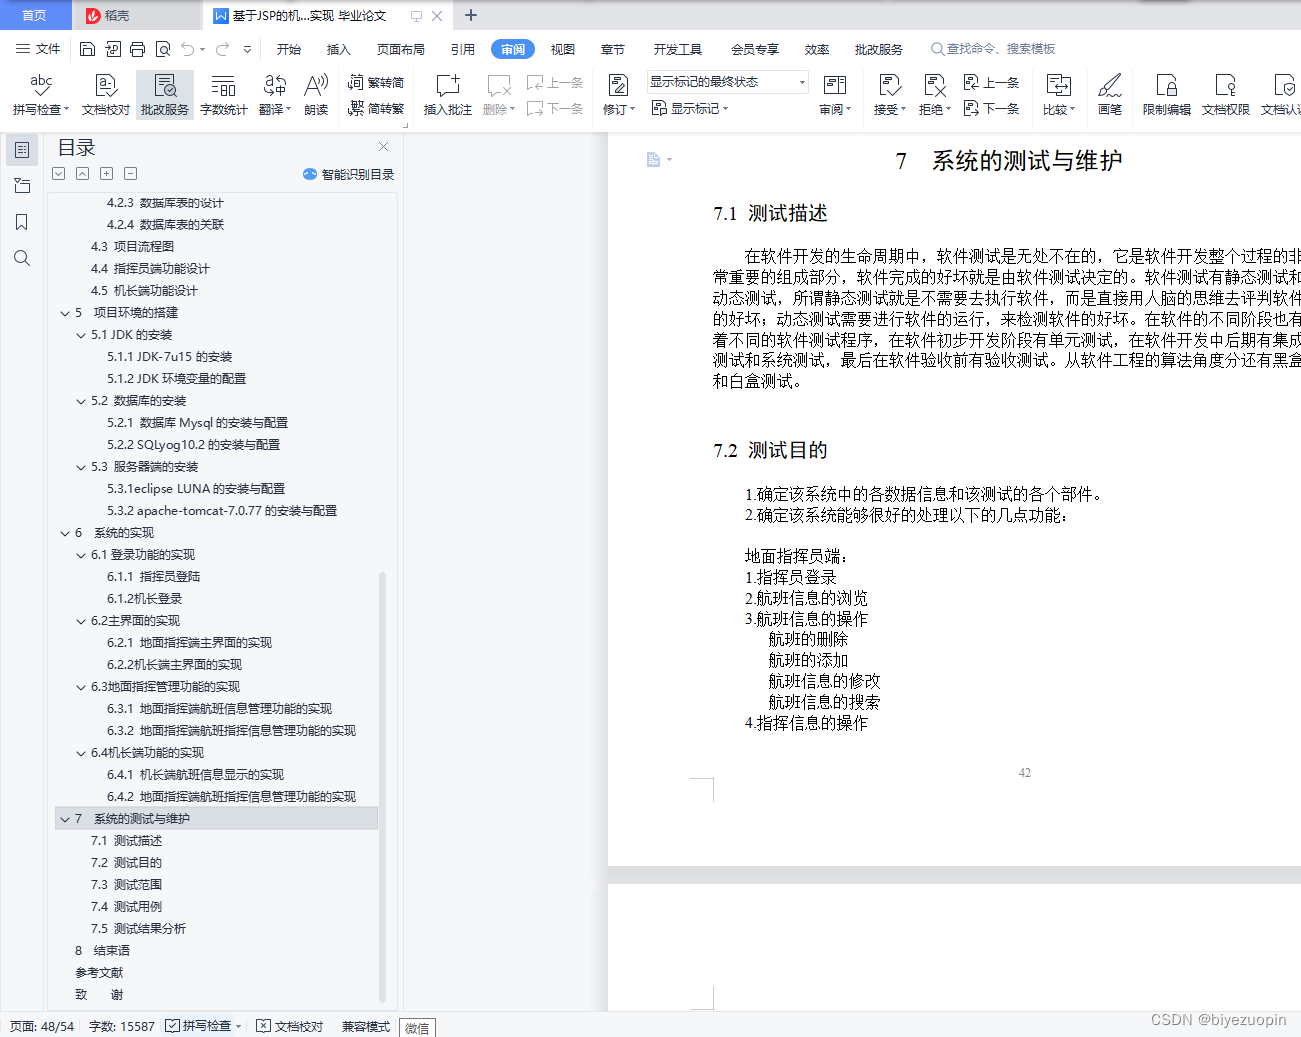Collapse the 5 项目环境的搭建 node
Image resolution: width=1301 pixels, height=1037 pixels.
click(65, 313)
